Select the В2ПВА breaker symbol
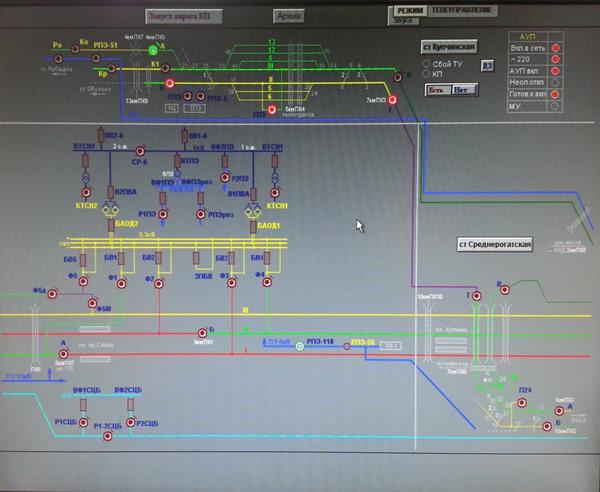This screenshot has width=600, height=492. 111,192
